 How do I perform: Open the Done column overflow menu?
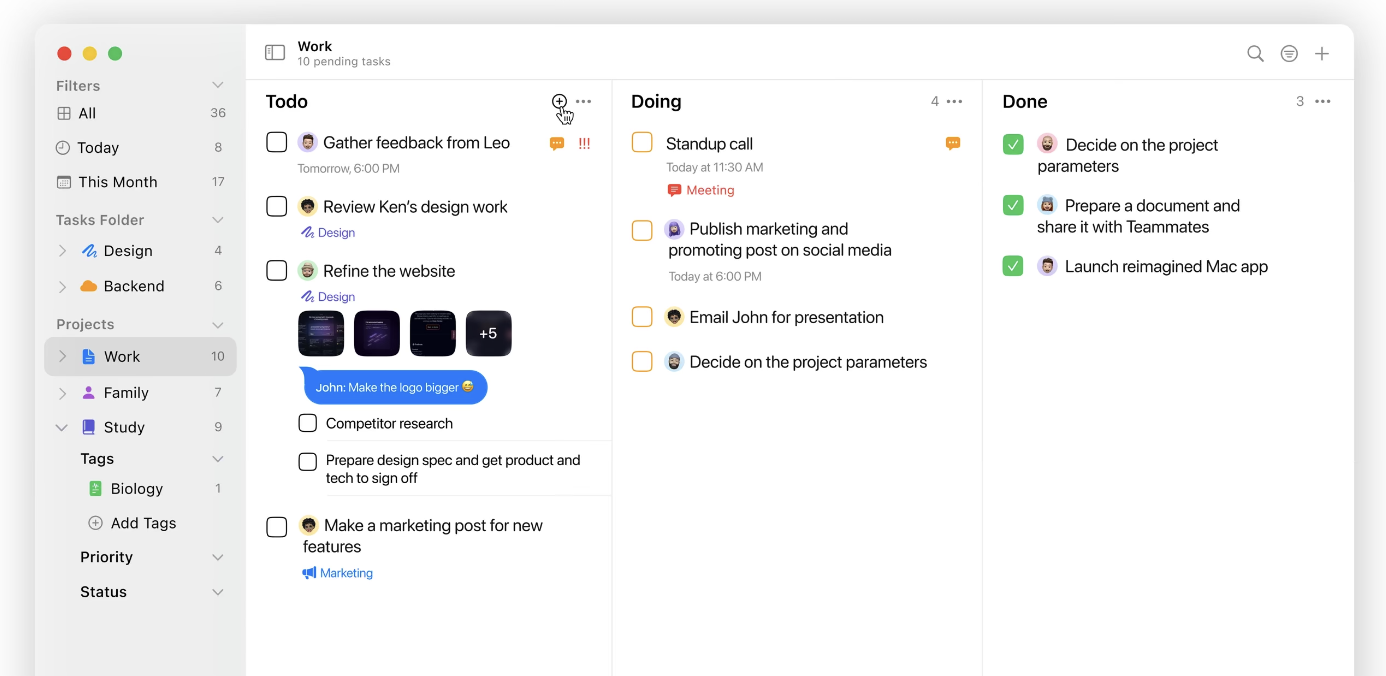pyautogui.click(x=1322, y=101)
